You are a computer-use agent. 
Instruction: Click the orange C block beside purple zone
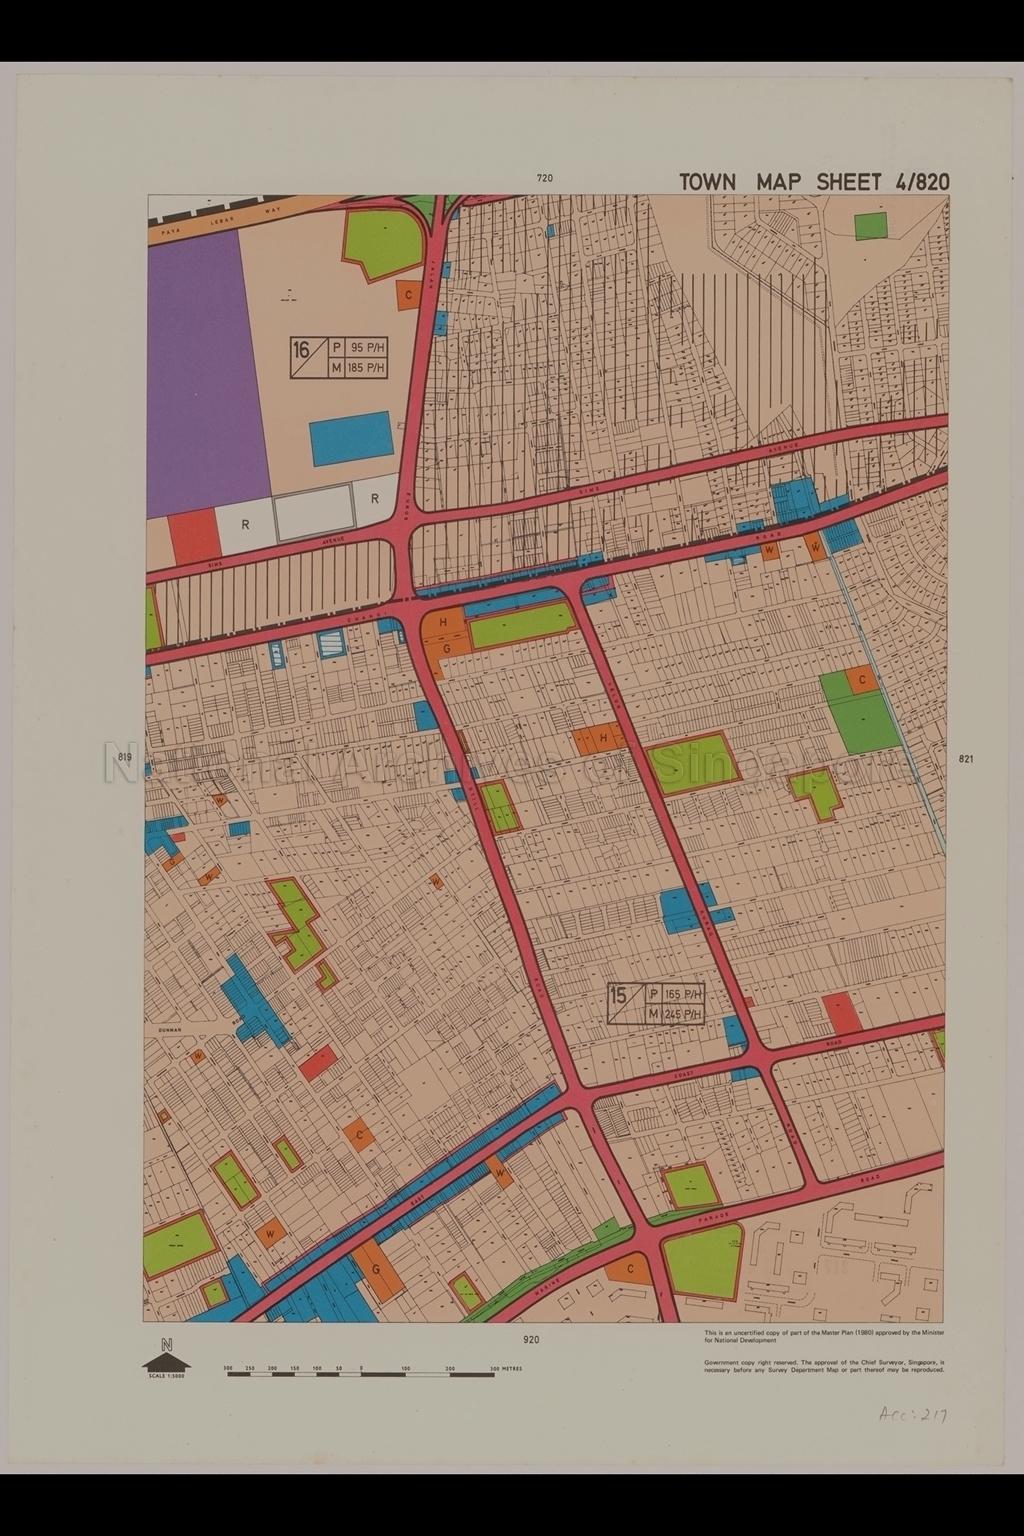(x=408, y=294)
